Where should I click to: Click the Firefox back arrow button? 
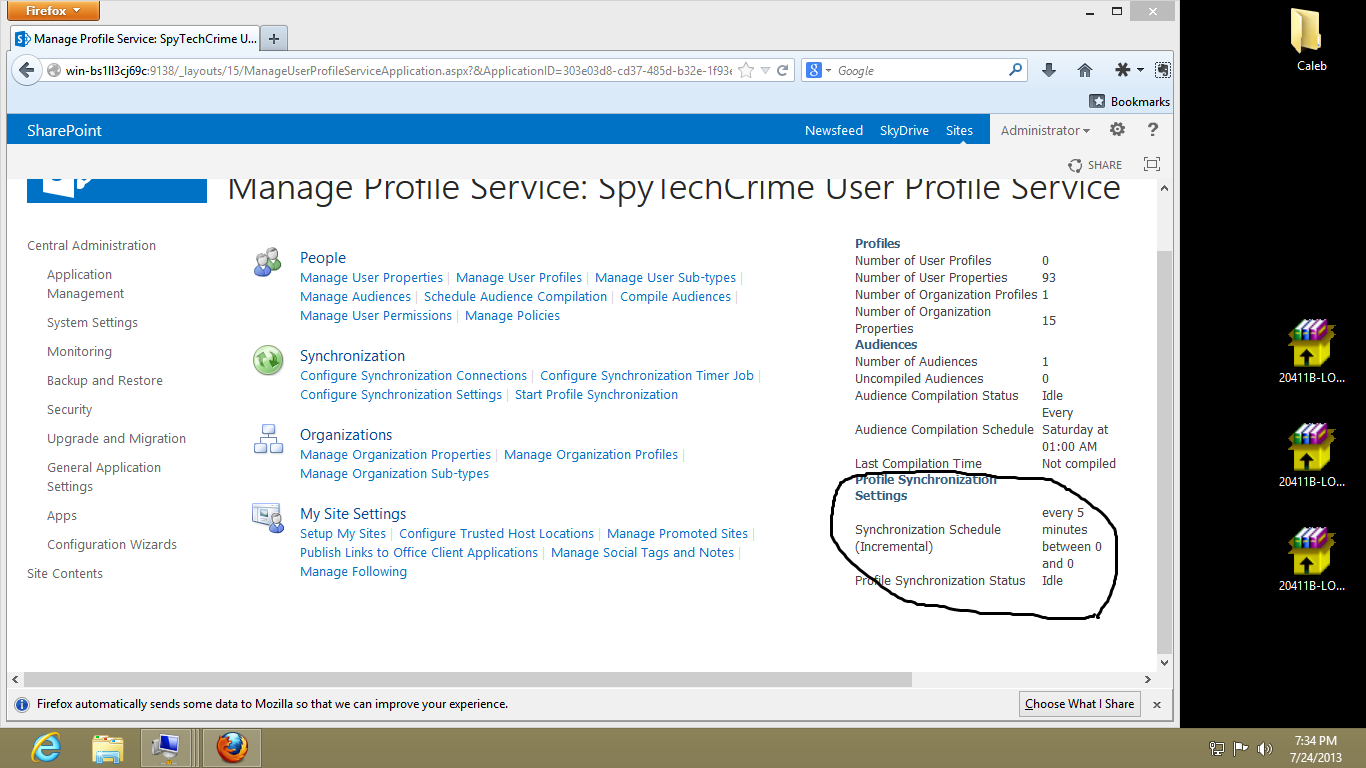27,70
